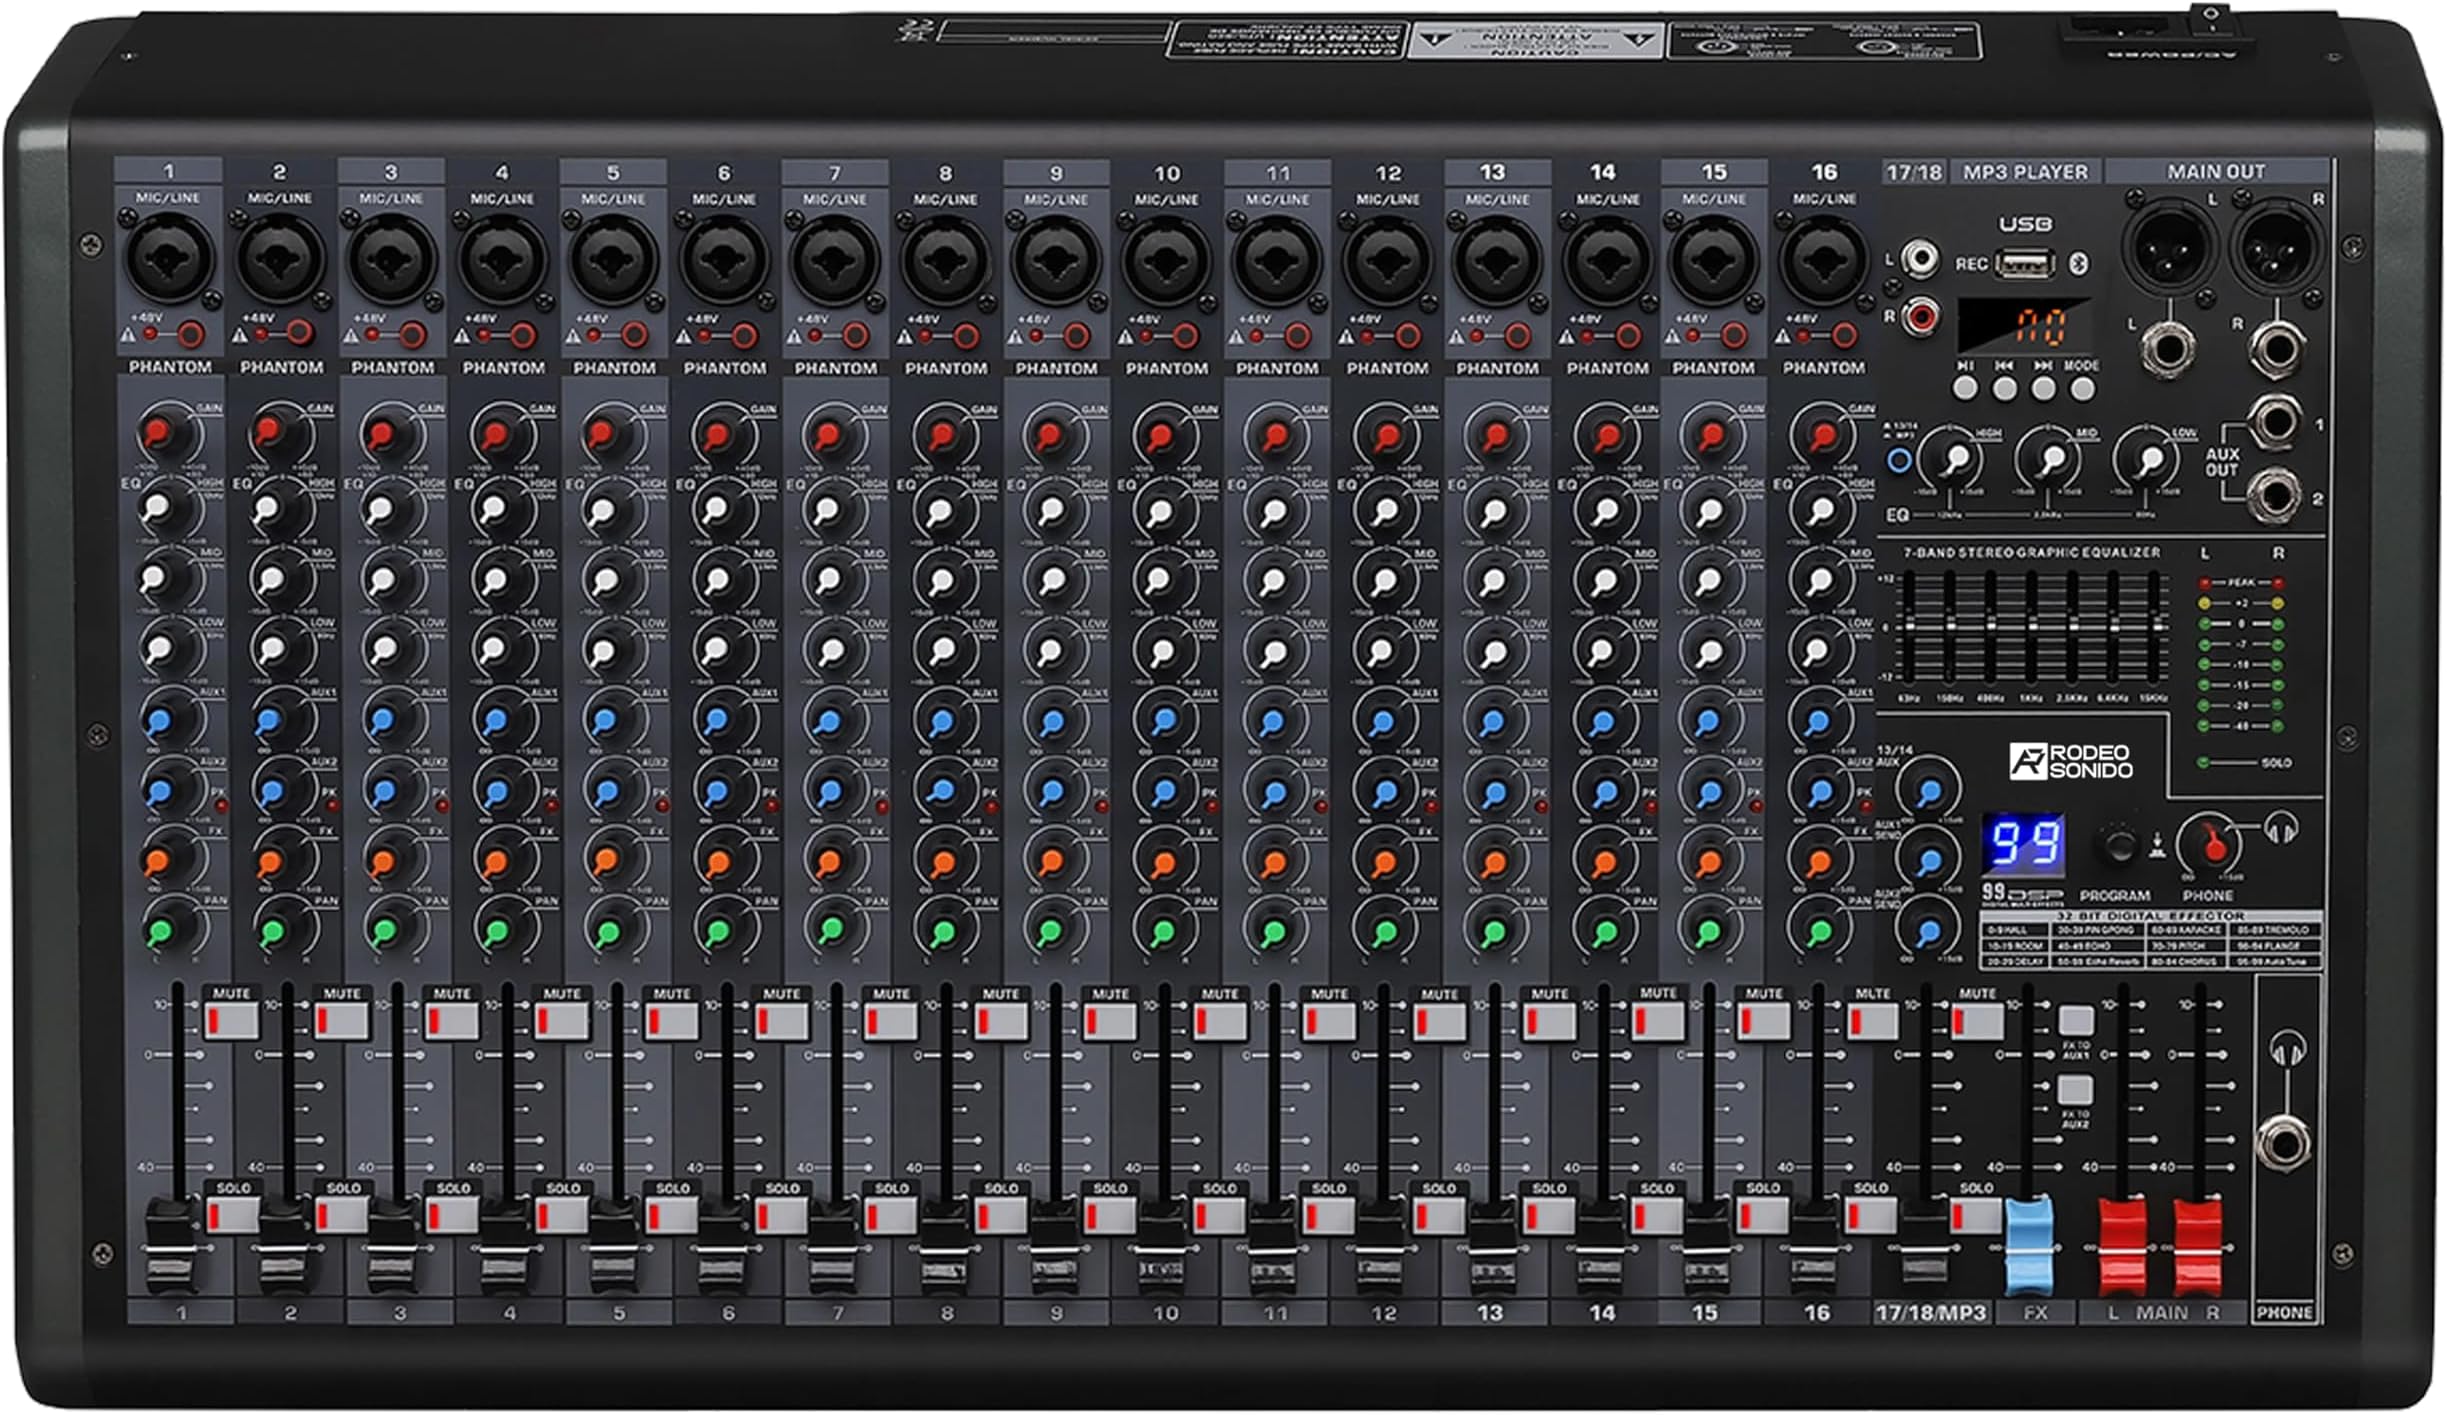Viewport: 2447px width, 1415px height.
Task: Click the blue AUX2 knob on channel 14
Action: 1604,793
